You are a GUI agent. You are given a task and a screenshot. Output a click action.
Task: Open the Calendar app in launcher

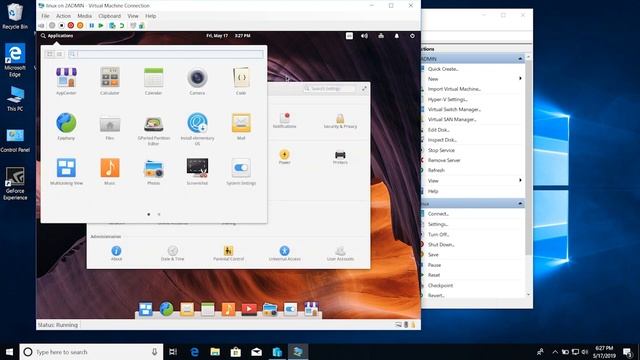[153, 82]
